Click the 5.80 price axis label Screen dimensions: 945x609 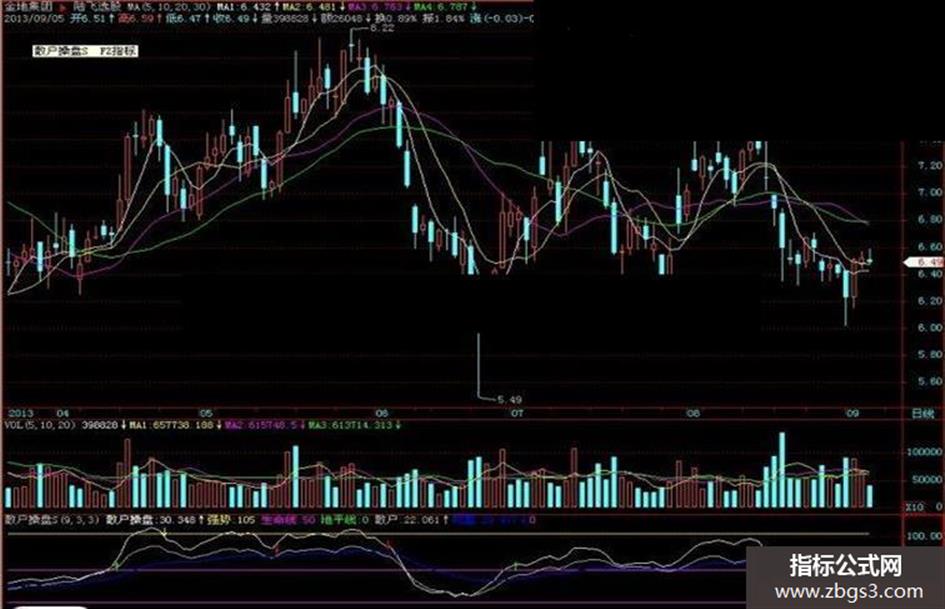(930, 355)
